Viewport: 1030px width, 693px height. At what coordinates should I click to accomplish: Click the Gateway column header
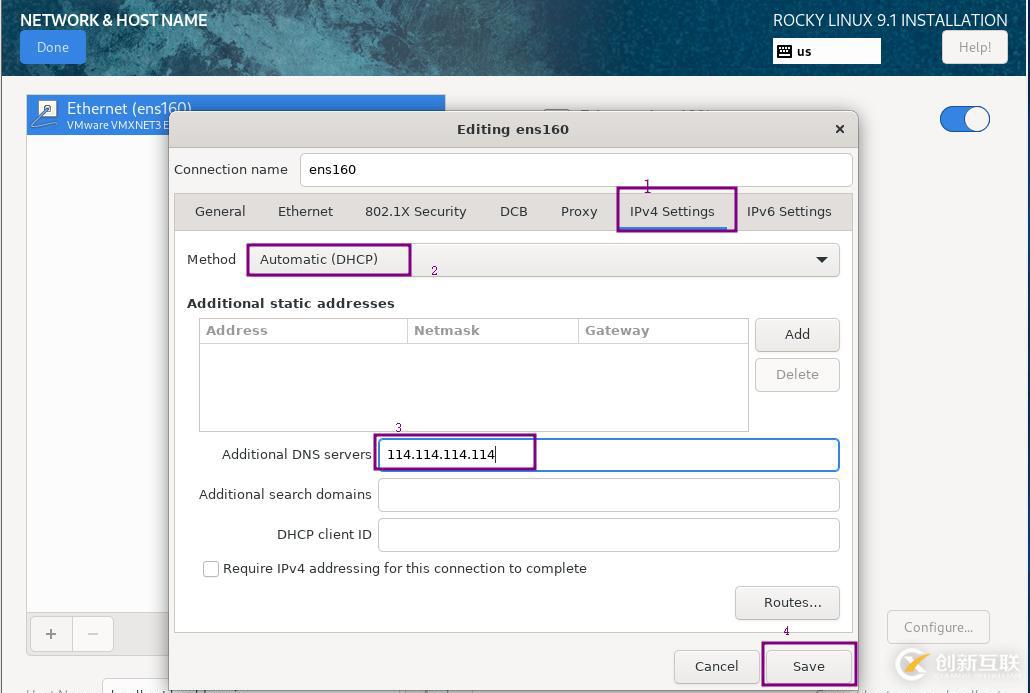663,331
